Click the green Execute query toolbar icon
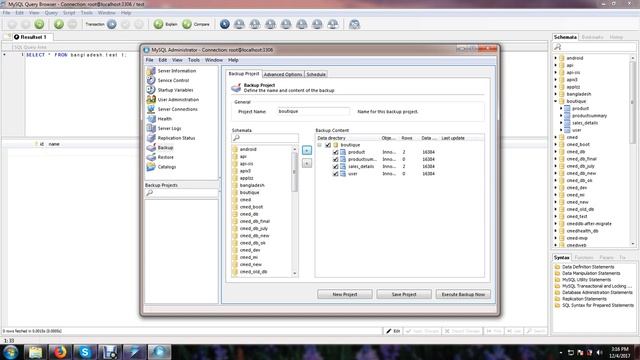This screenshot has height=360, width=640. 59,24
